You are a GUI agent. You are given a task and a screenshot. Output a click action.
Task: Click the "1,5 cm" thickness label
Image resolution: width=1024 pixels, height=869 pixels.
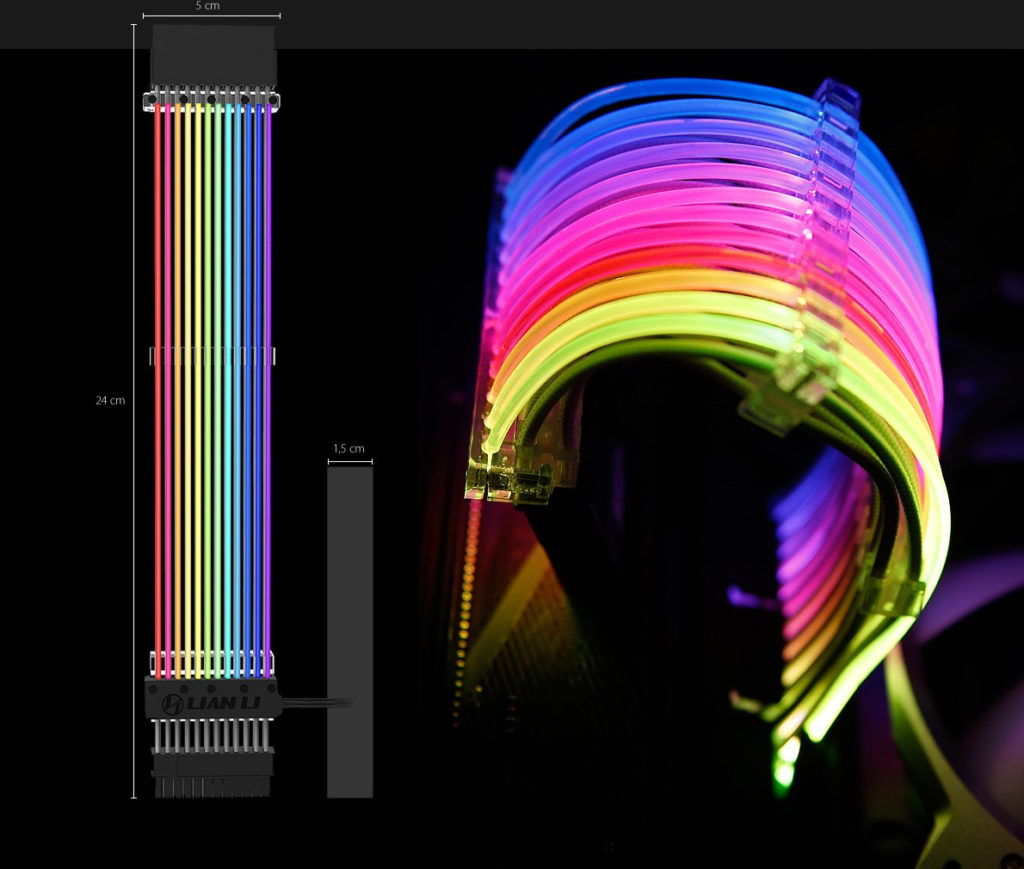tap(349, 449)
